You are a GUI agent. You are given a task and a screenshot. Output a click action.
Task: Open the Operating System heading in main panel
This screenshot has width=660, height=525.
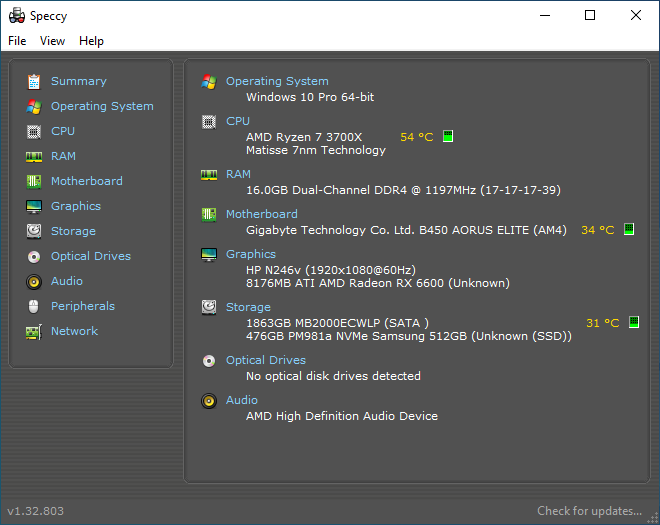pos(277,81)
